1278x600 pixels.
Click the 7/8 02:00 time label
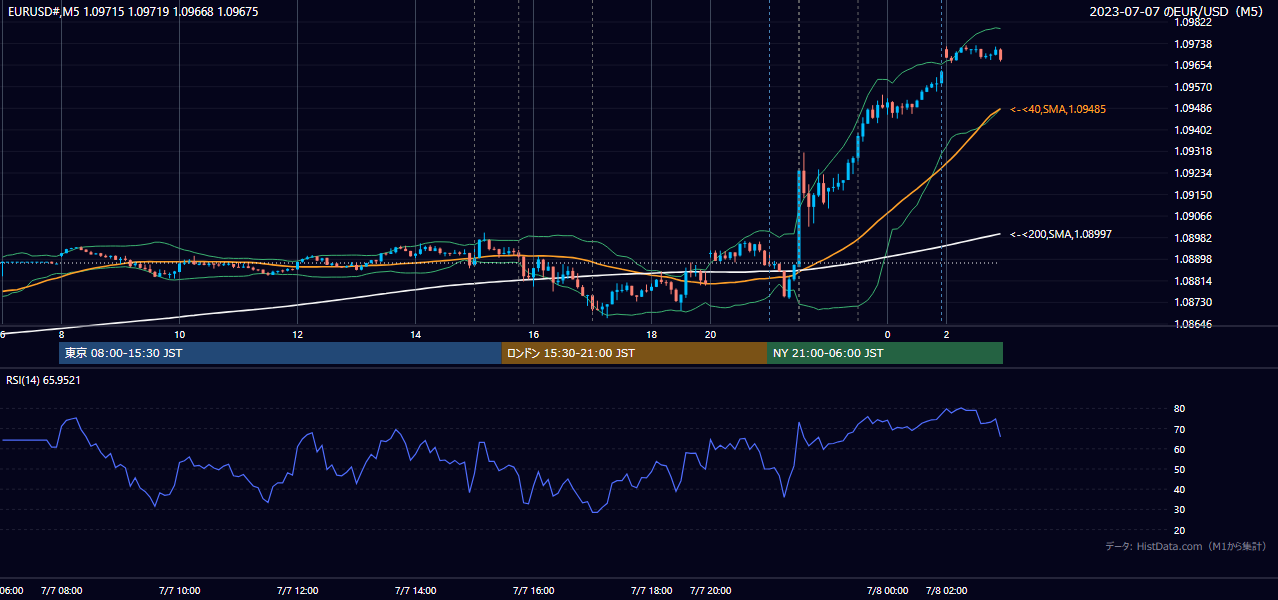pyautogui.click(x=946, y=591)
